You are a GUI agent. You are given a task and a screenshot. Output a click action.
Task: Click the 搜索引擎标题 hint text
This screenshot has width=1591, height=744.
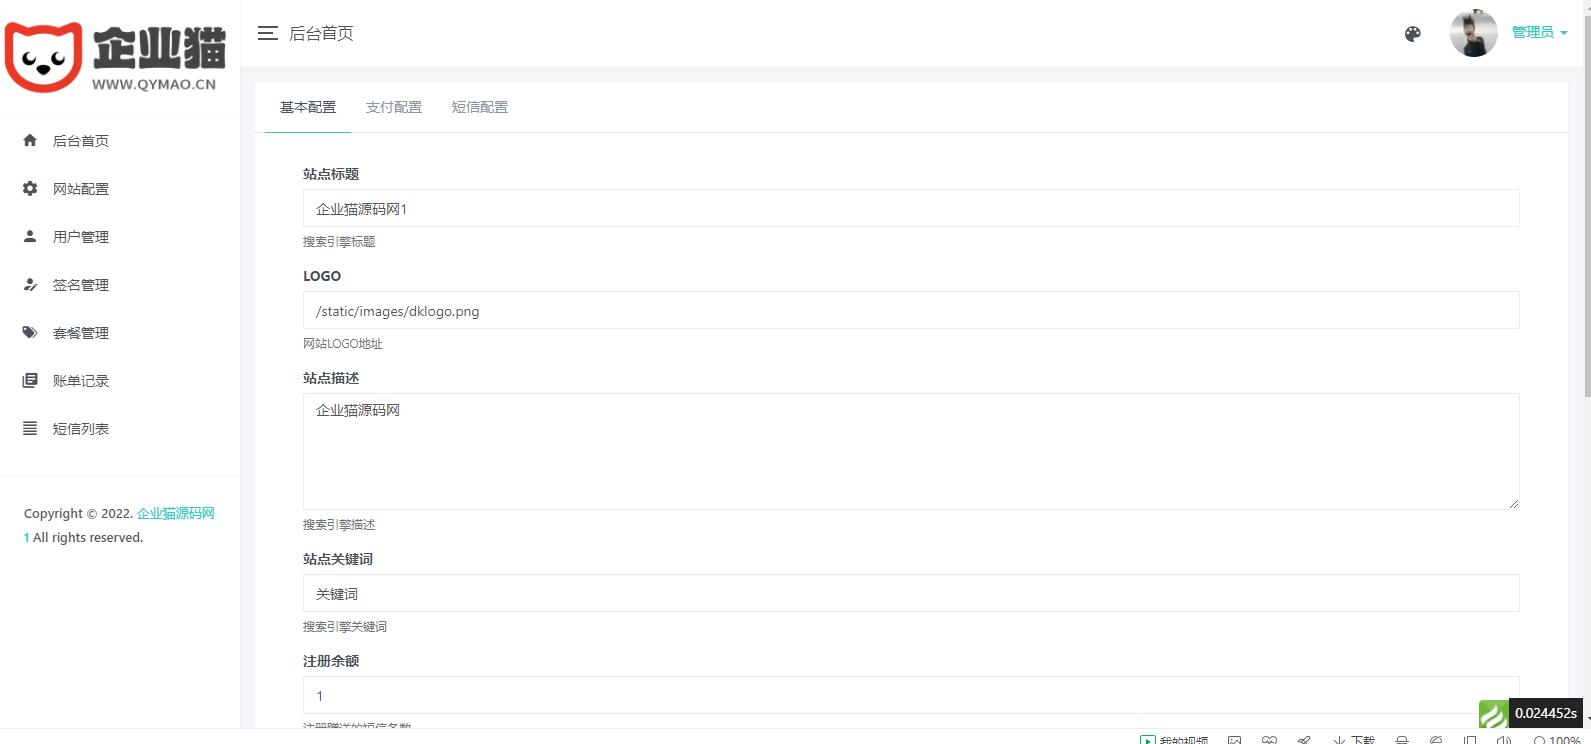339,241
